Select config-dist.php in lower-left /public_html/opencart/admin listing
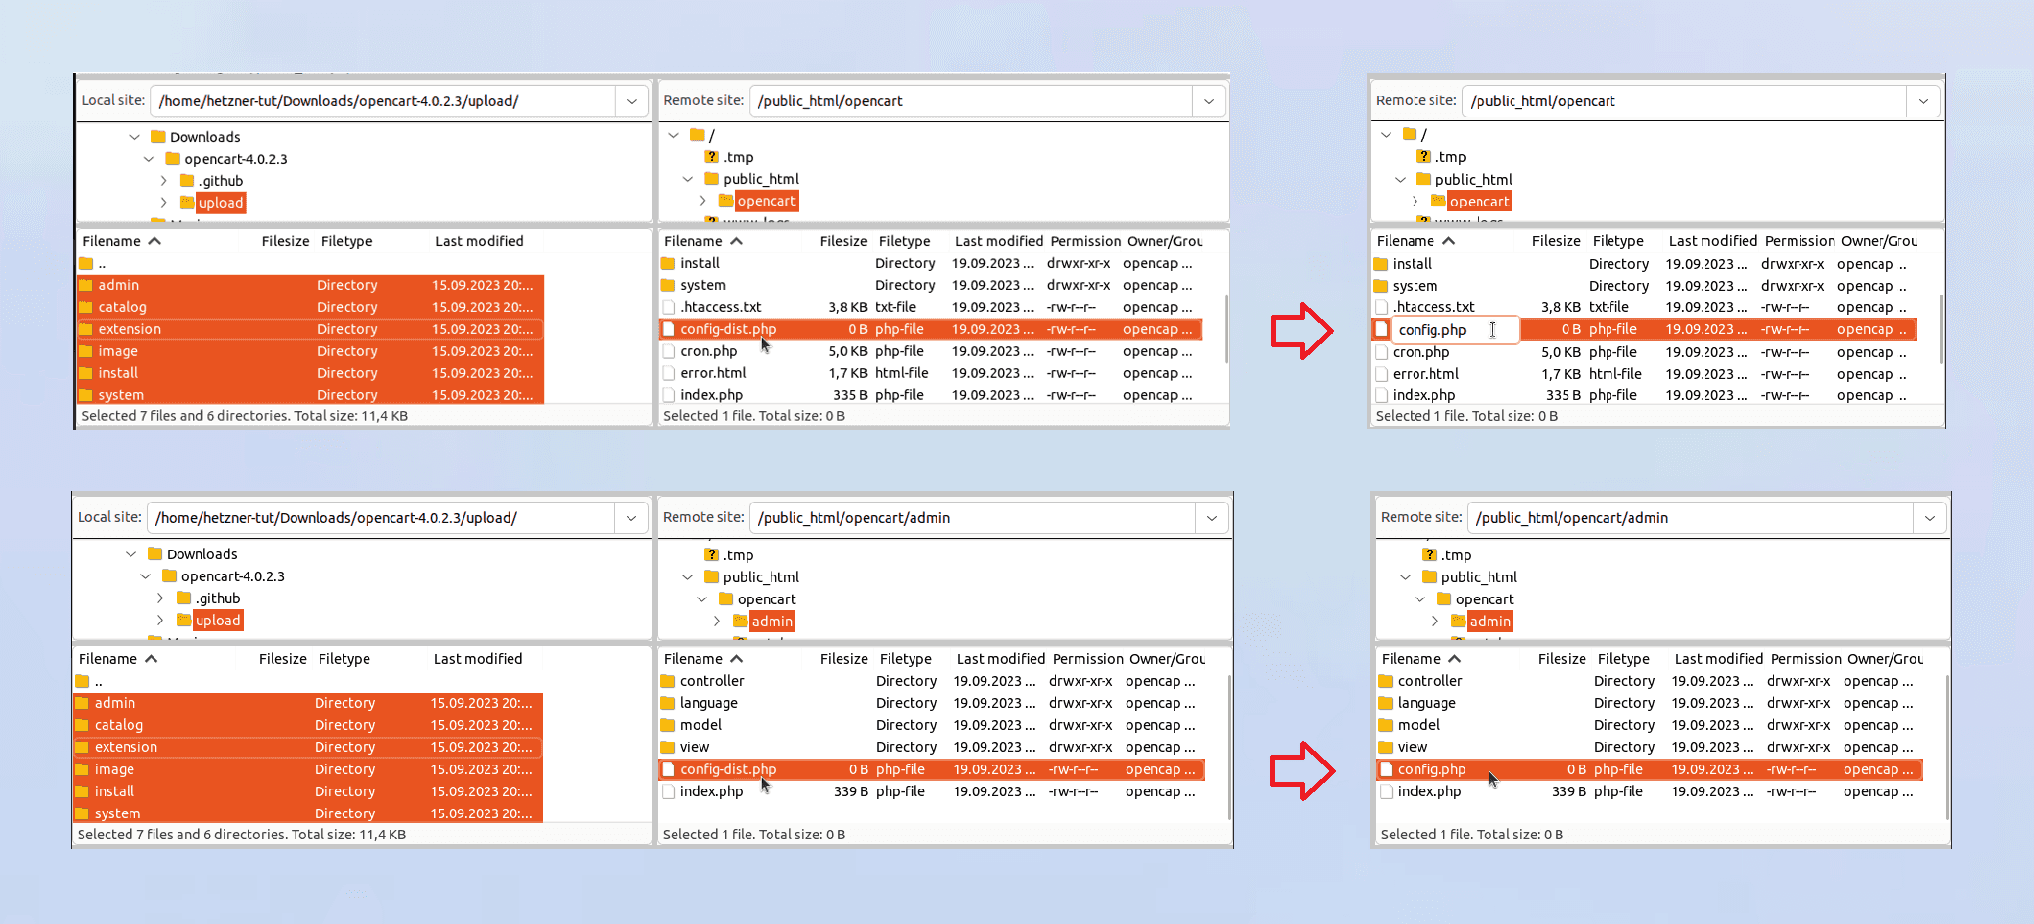Viewport: 2034px width, 924px height. 931,769
